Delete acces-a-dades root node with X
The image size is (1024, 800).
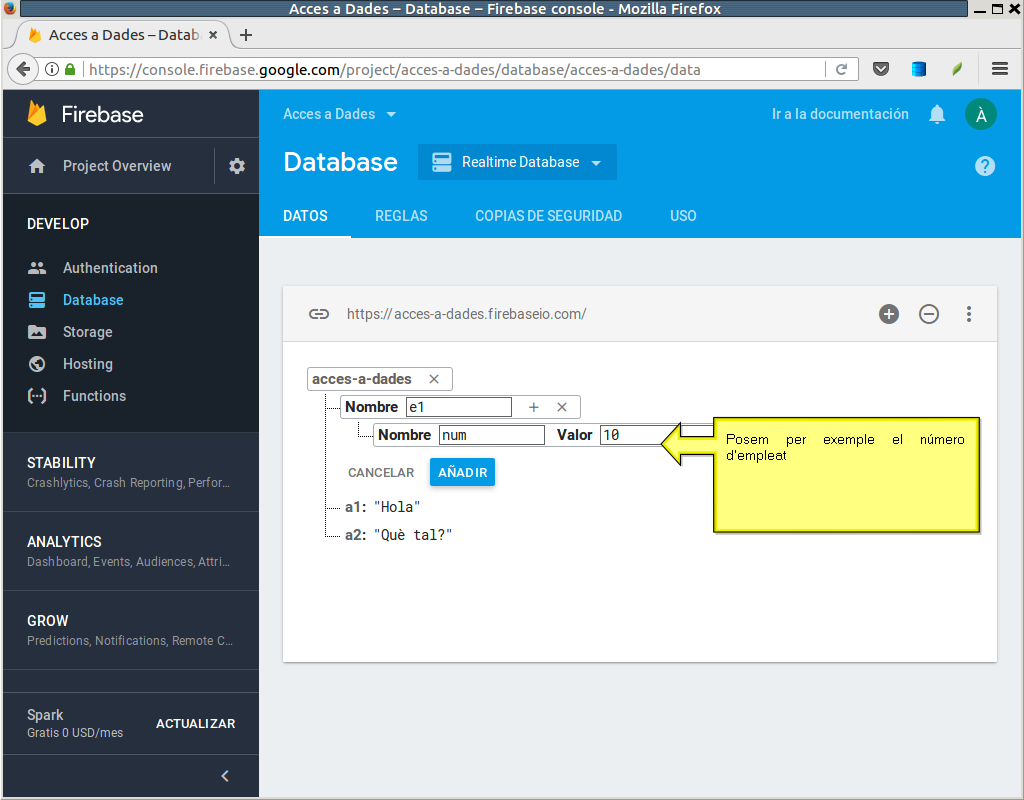click(x=434, y=379)
